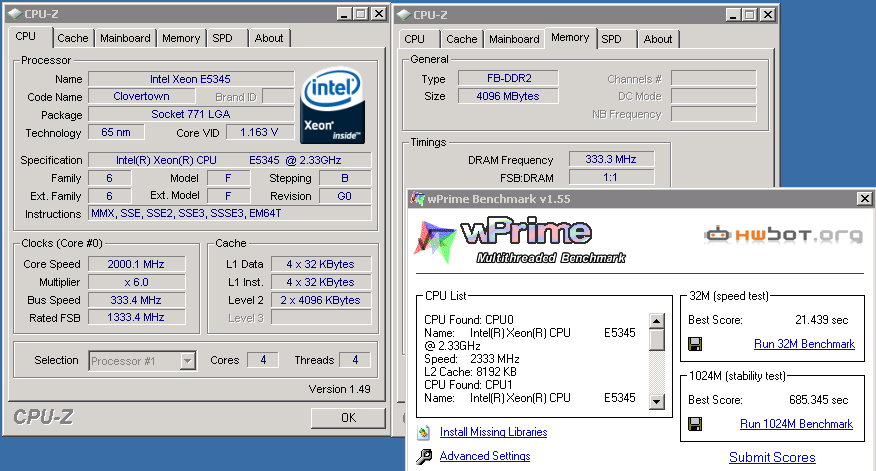This screenshot has height=471, width=876.
Task: Click 1024M Best Score 685.345 sec
Action: point(818,400)
